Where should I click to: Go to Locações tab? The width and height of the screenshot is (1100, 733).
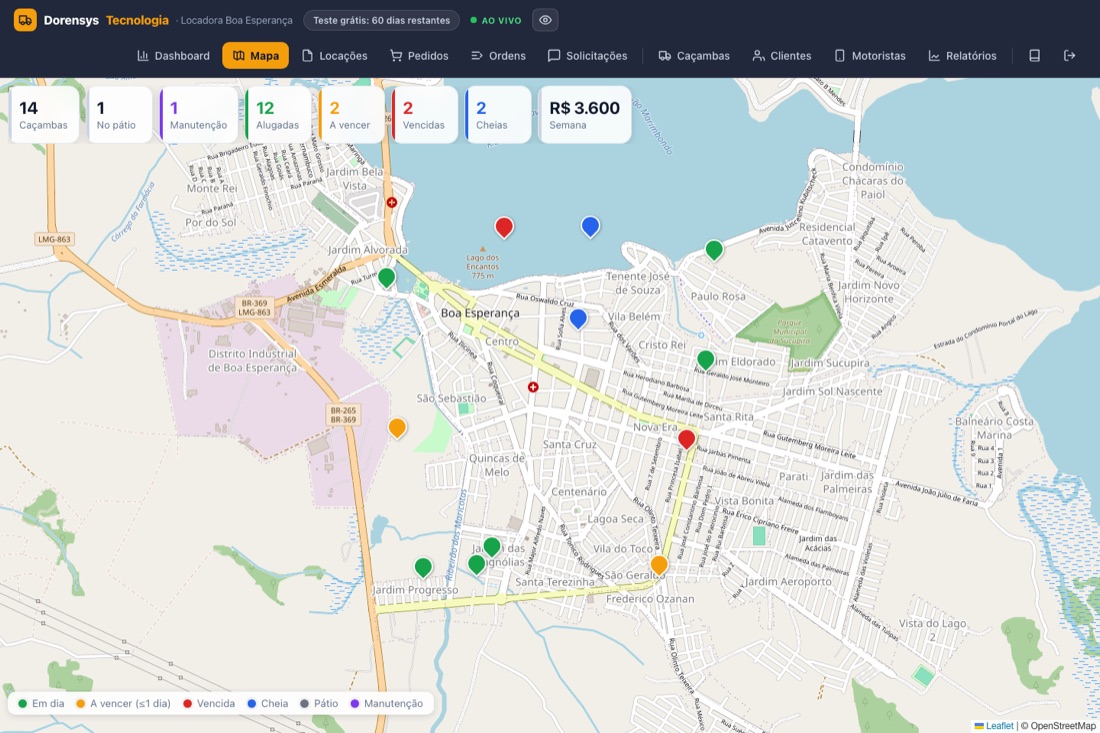(335, 55)
